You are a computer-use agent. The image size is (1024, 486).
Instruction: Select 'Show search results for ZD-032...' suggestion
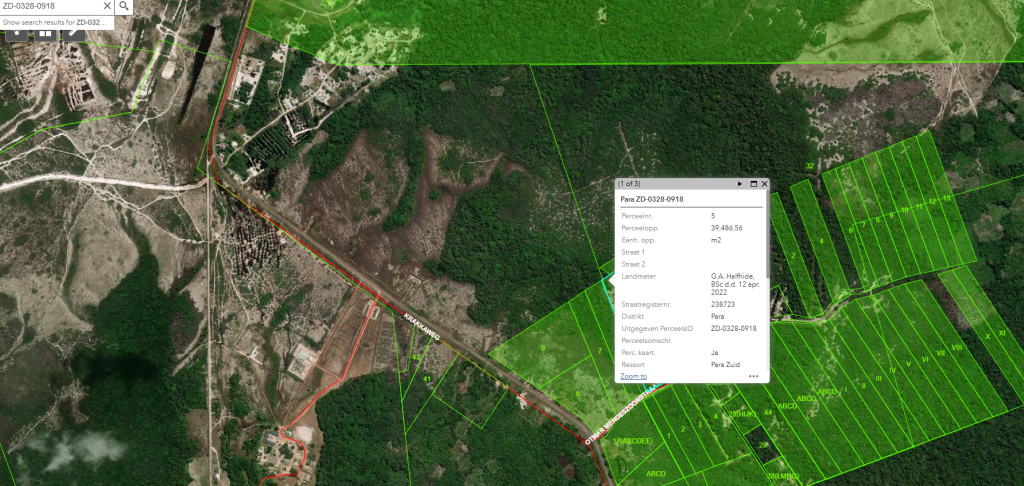(55, 21)
